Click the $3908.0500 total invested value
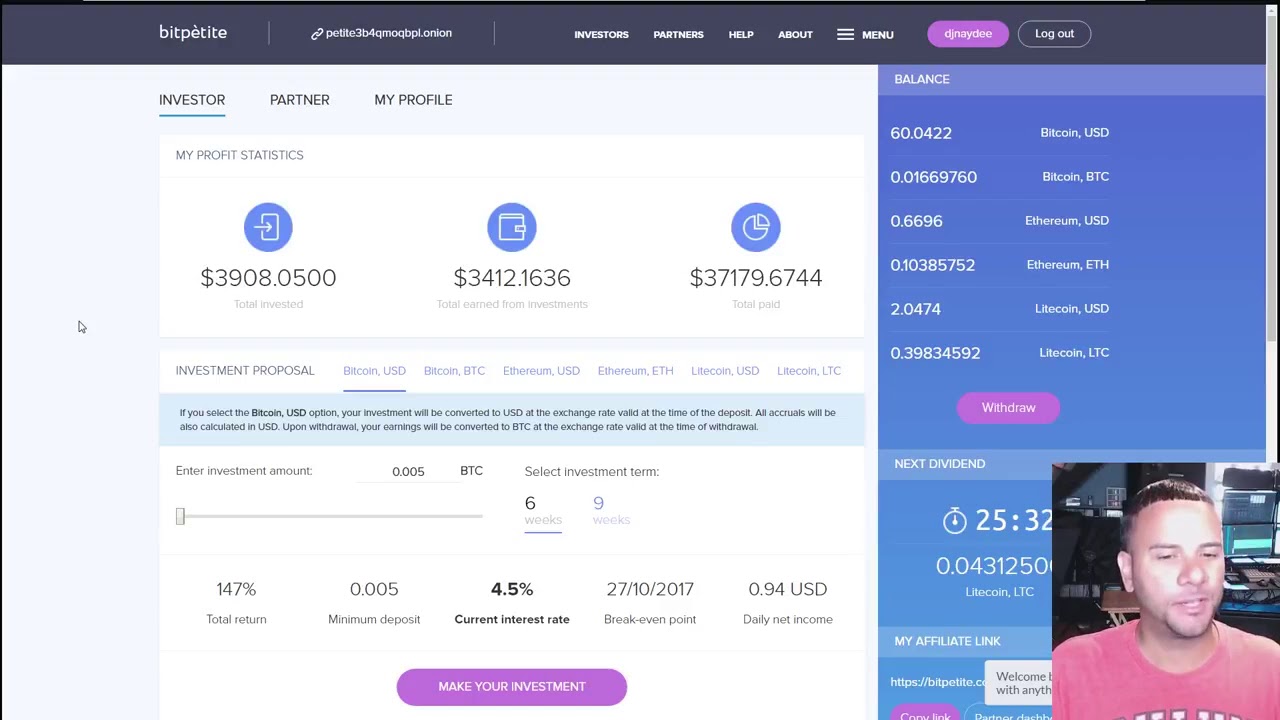The image size is (1280, 720). (268, 278)
